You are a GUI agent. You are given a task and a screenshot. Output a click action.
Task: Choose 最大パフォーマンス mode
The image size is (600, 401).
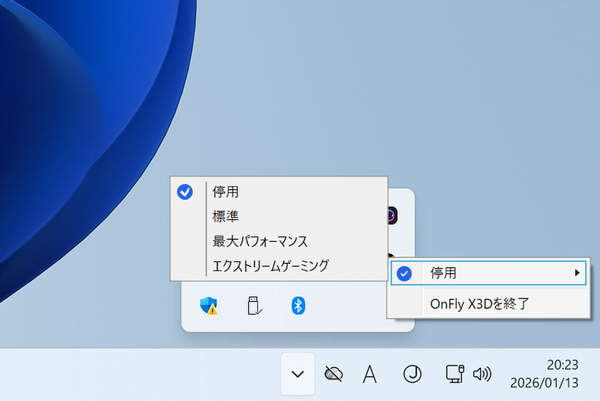tap(279, 241)
